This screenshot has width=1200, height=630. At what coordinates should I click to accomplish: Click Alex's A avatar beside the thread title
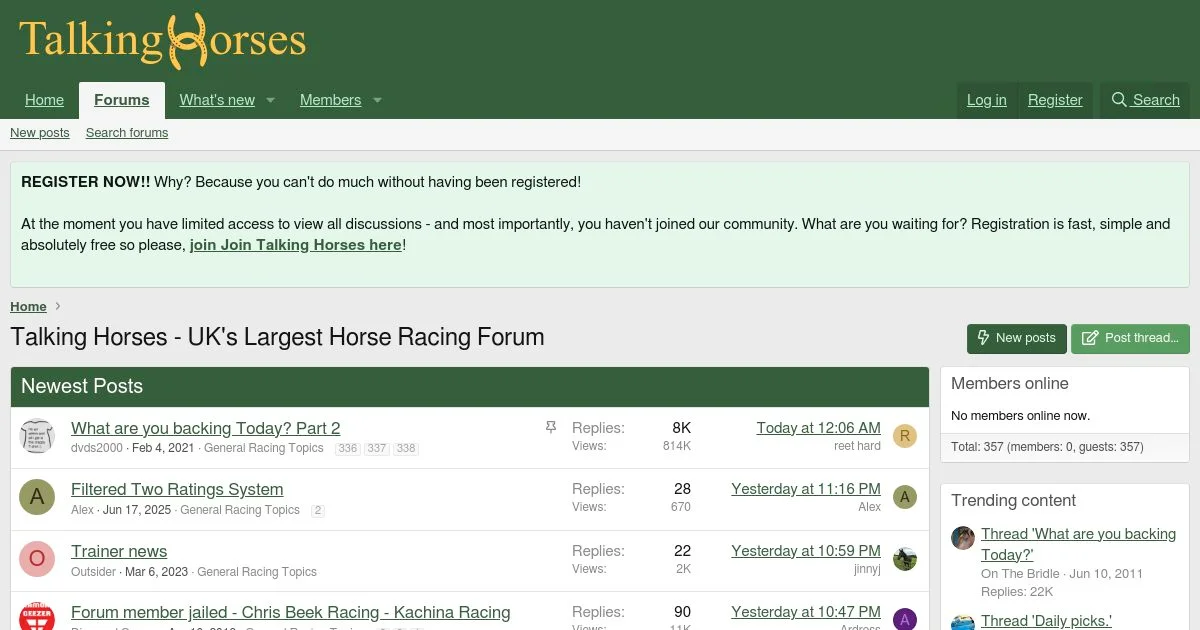pyautogui.click(x=37, y=497)
